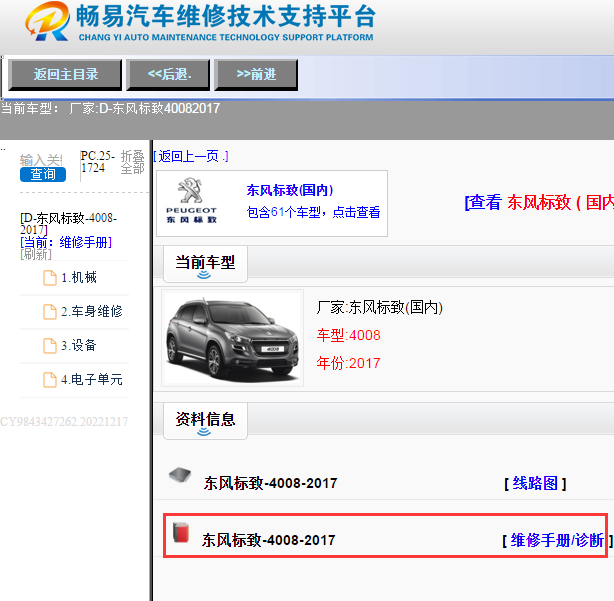Viewport: 614px width, 601px height.
Task: Click the PC.25-1724 text
Action: click(98, 162)
